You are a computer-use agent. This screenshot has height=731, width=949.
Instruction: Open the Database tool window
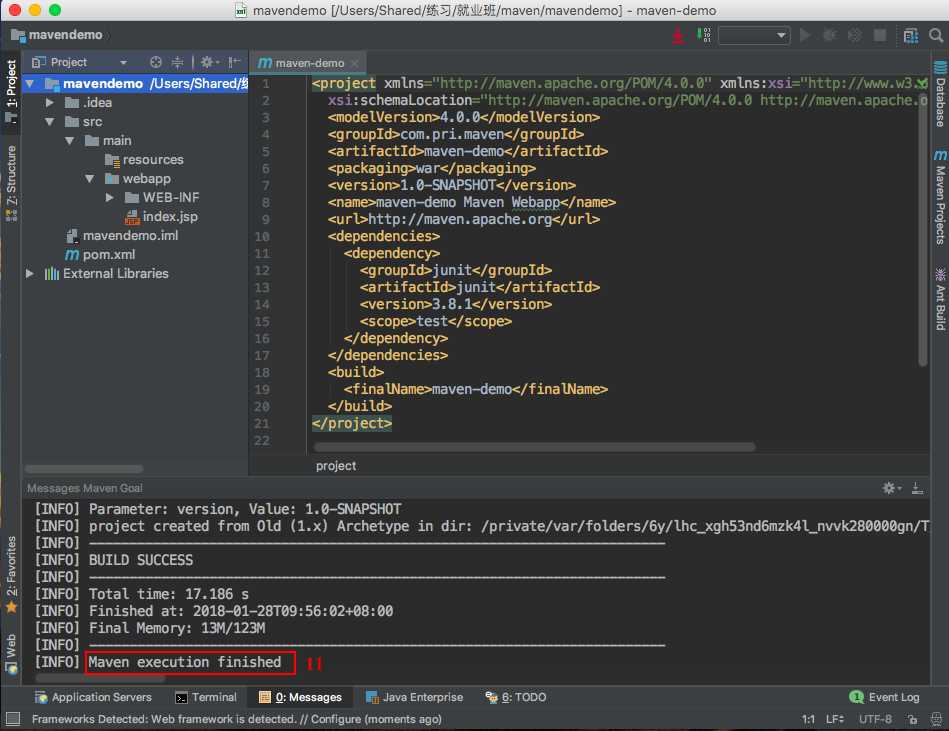coord(940,94)
